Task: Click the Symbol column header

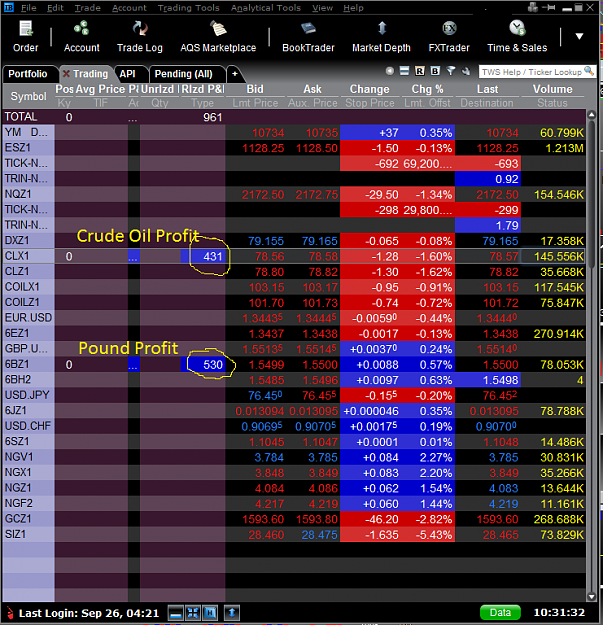Action: click(x=28, y=96)
